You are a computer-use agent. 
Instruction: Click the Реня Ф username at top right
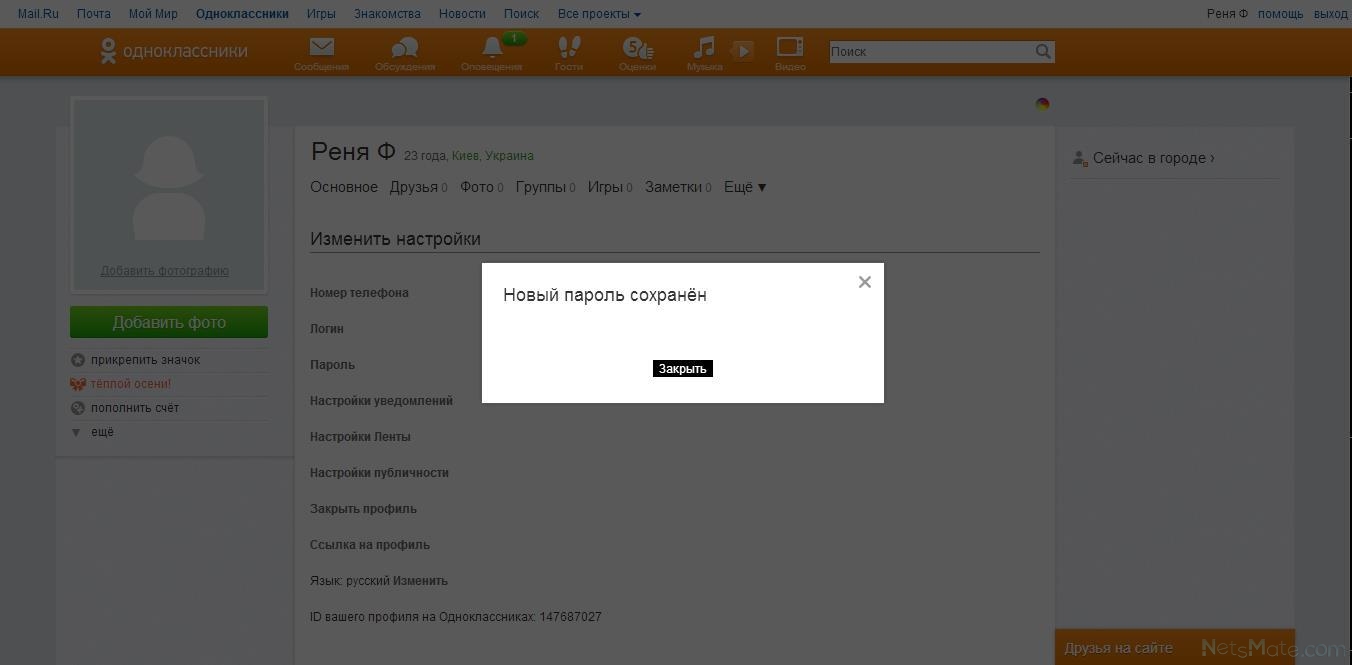point(1227,14)
